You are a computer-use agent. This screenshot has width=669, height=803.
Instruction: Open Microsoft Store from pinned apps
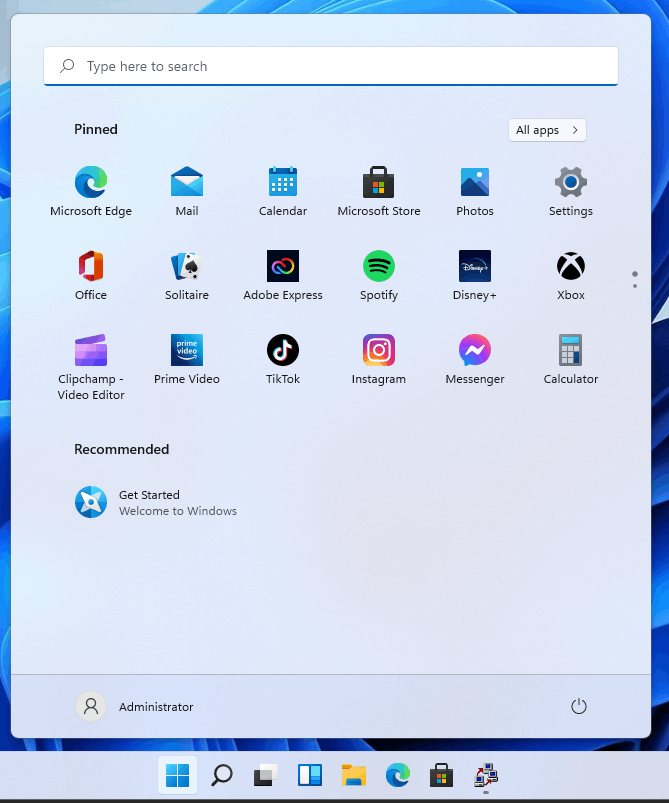click(379, 192)
